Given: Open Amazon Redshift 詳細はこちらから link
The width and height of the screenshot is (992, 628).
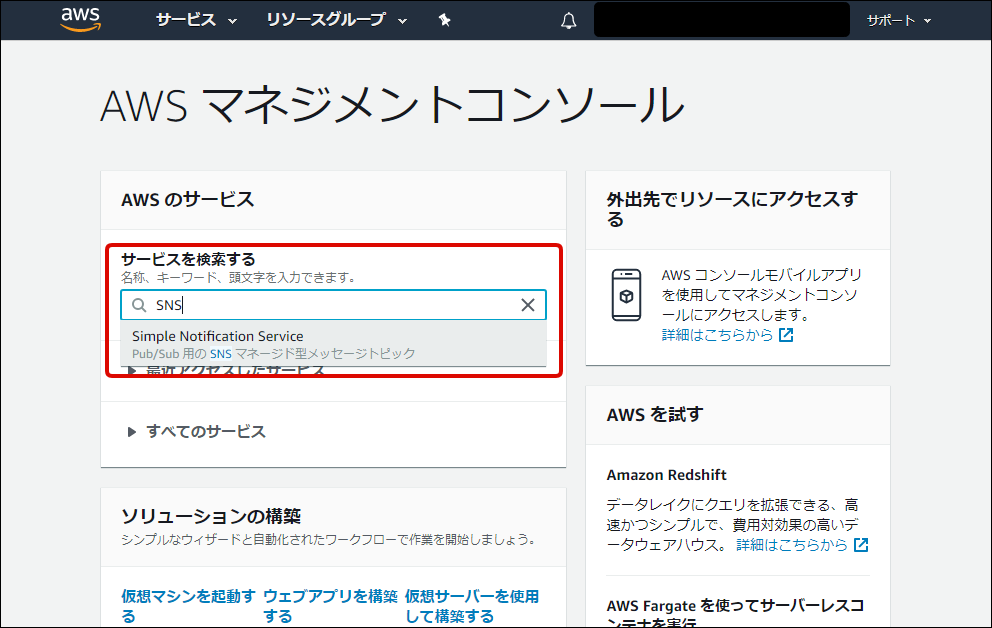Looking at the screenshot, I should coord(792,545).
